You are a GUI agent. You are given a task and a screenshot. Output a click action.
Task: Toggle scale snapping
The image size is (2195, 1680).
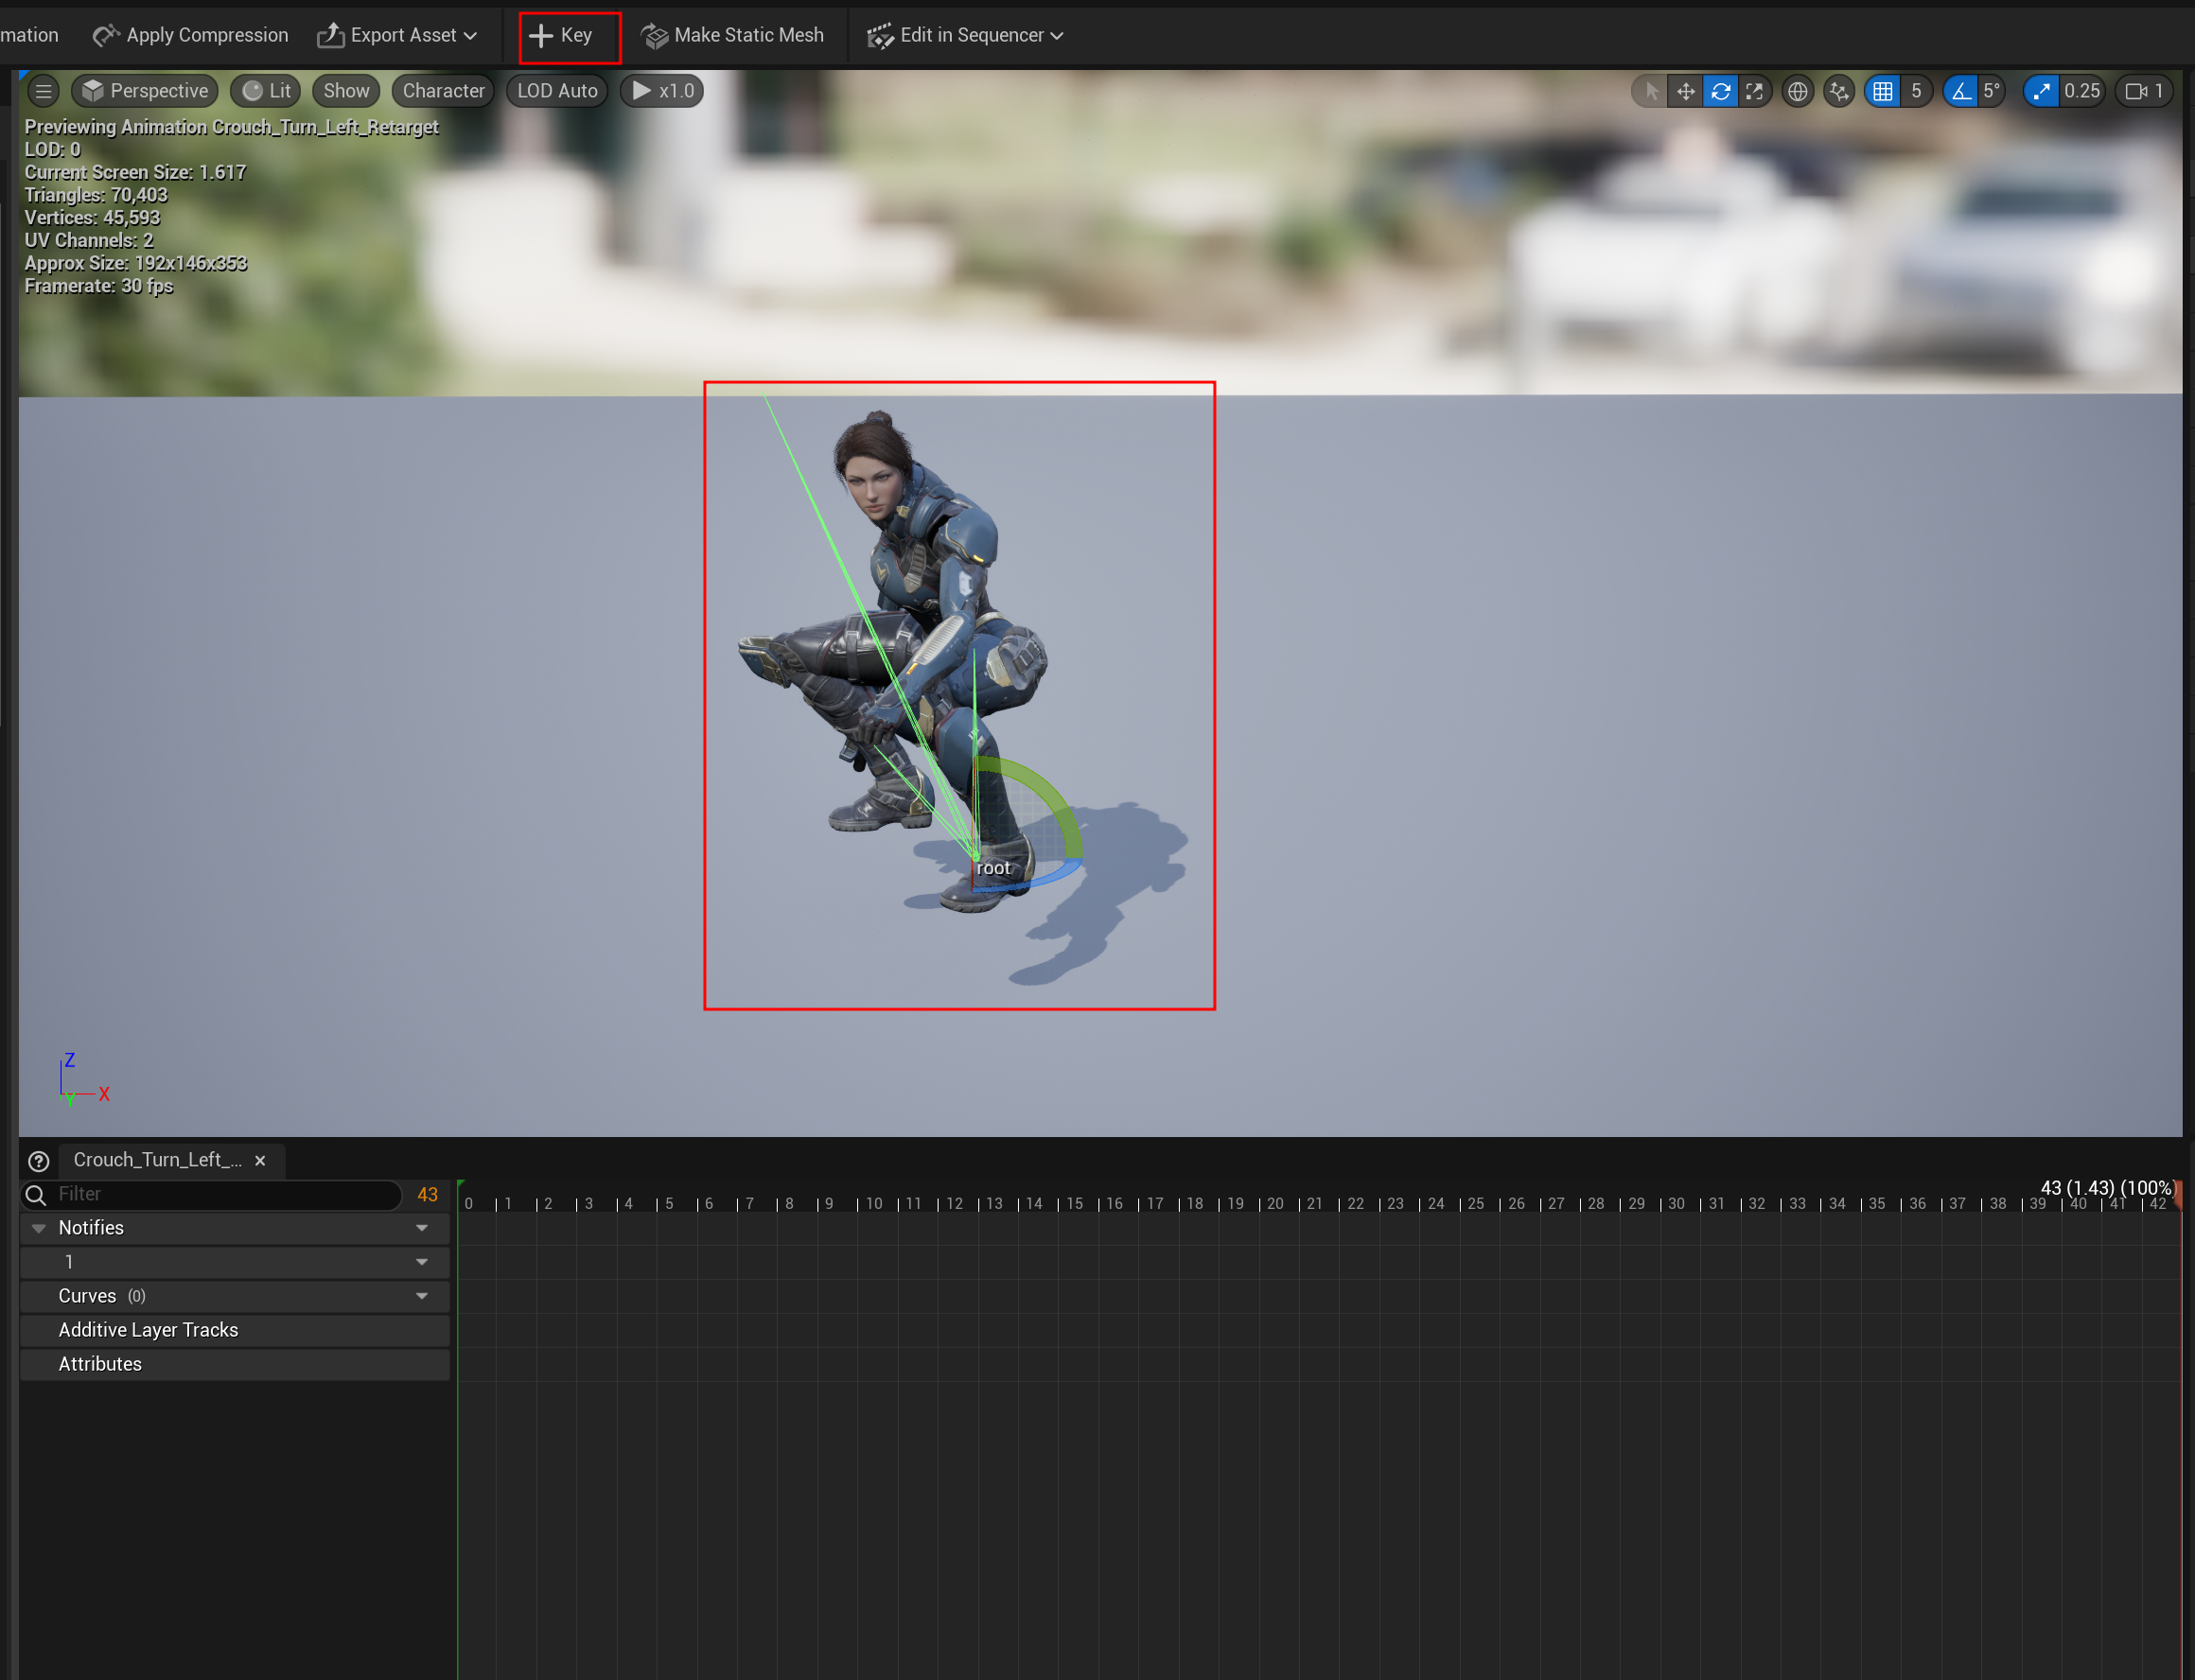pos(2040,91)
